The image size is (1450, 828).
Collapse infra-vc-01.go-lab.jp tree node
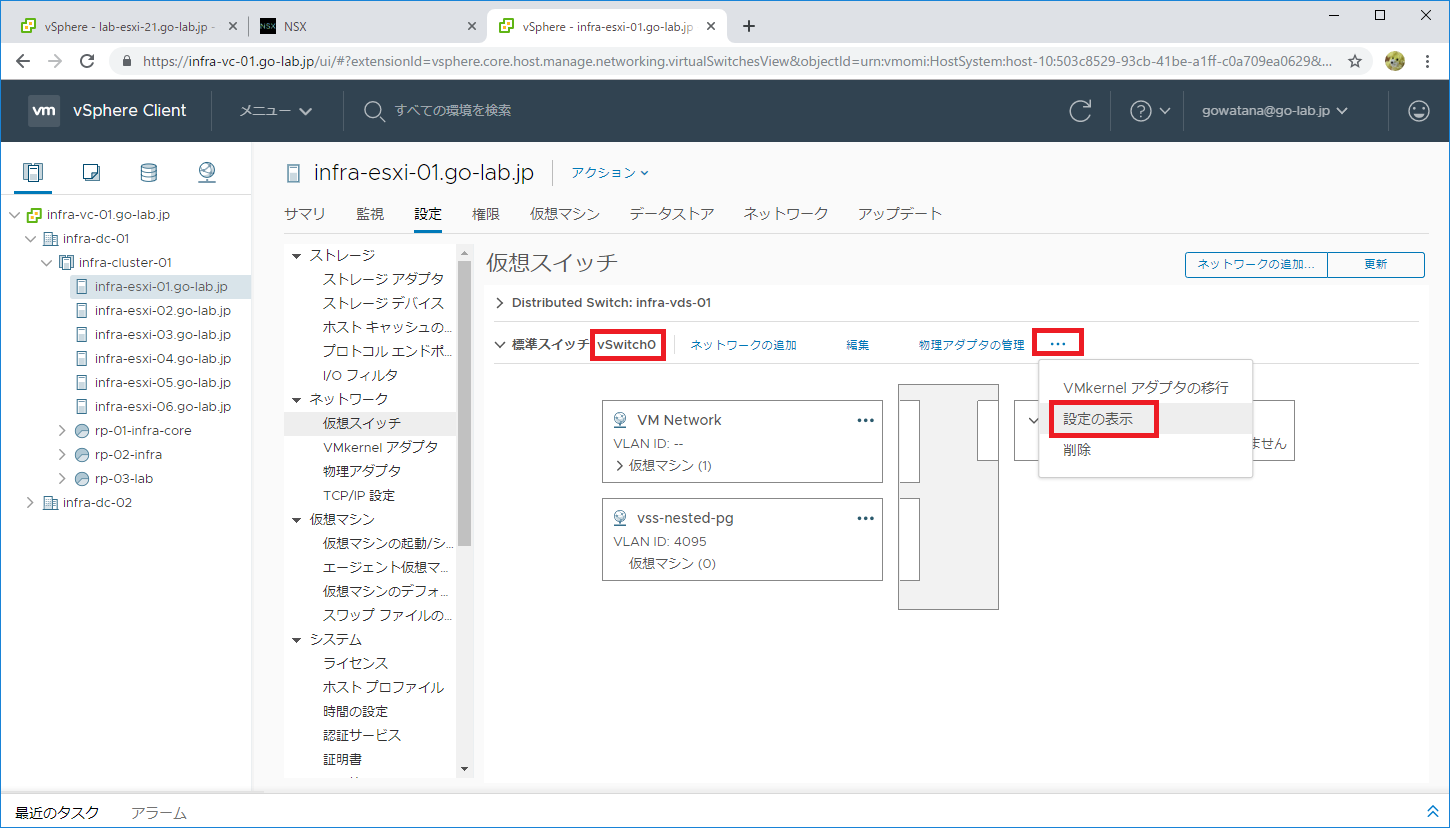(x=14, y=215)
